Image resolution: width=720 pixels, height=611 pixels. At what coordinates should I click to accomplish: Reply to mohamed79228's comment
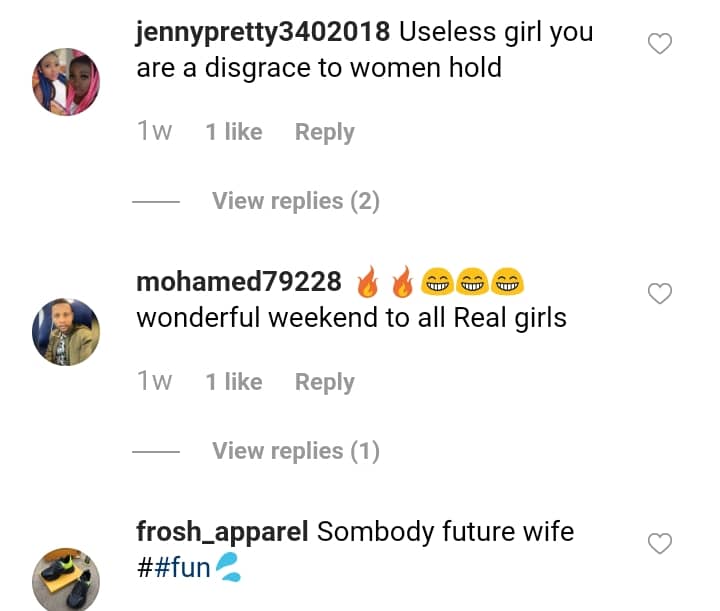(324, 382)
